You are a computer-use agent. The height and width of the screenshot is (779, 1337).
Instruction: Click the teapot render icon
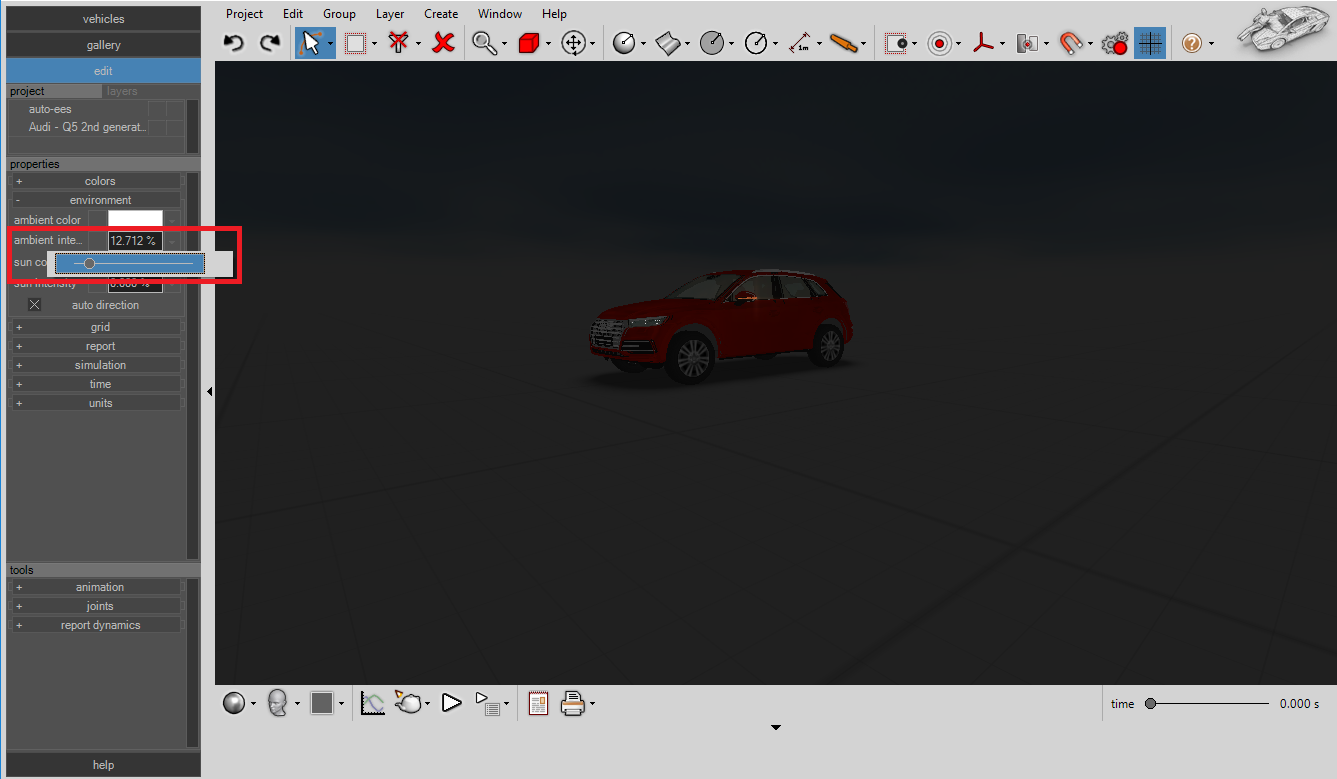point(408,703)
